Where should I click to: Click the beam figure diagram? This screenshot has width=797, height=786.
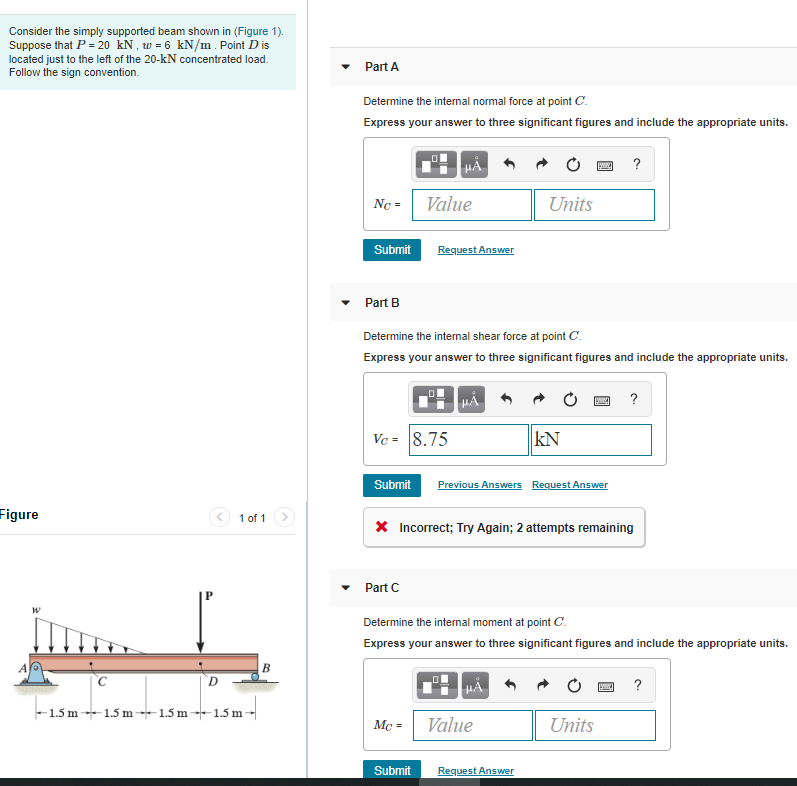click(x=146, y=656)
